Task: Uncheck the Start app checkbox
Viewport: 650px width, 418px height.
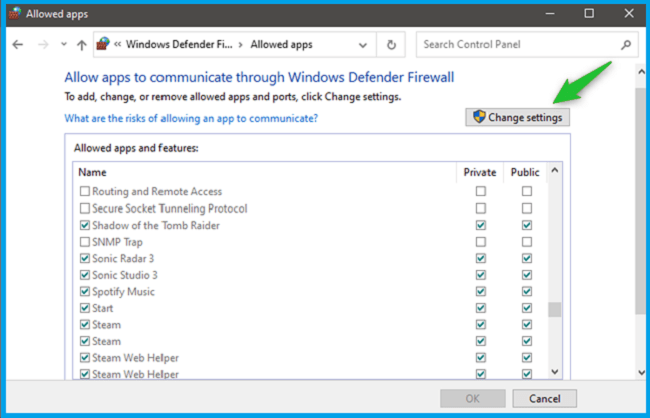Action: pos(85,308)
